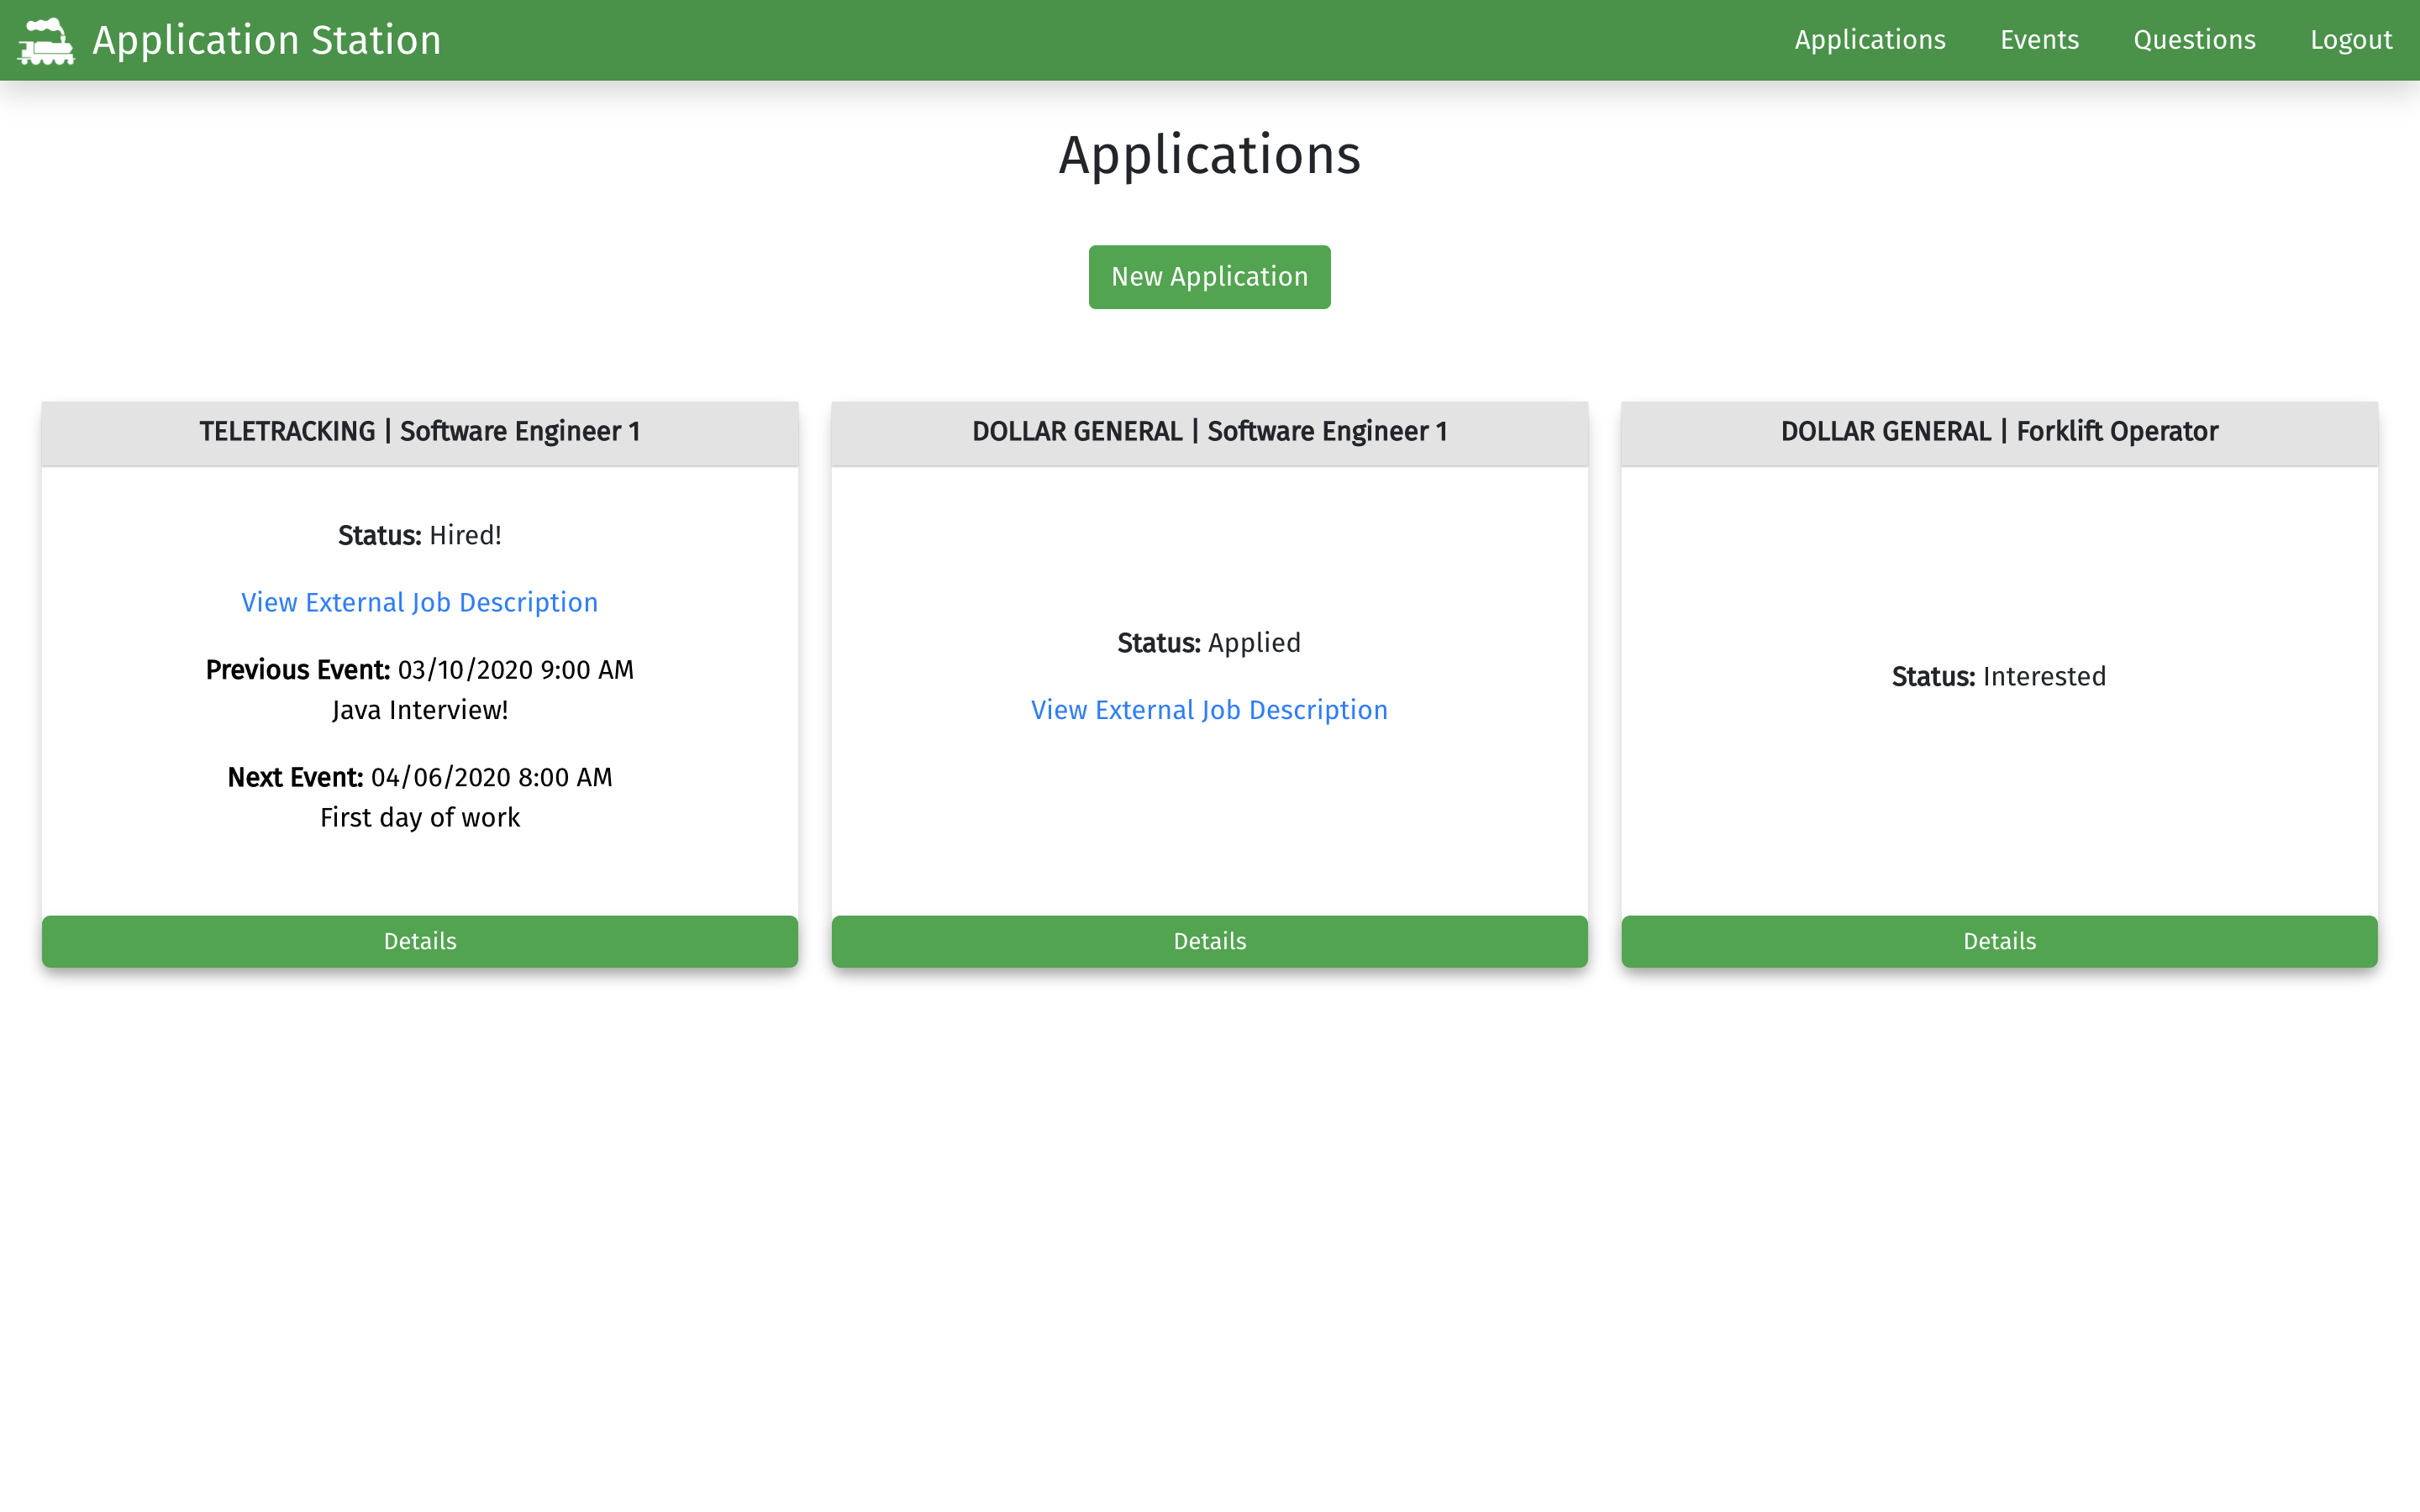Select the TELETRACKING Software Engineer 1 card header
The image size is (2420, 1512).
pyautogui.click(x=420, y=432)
